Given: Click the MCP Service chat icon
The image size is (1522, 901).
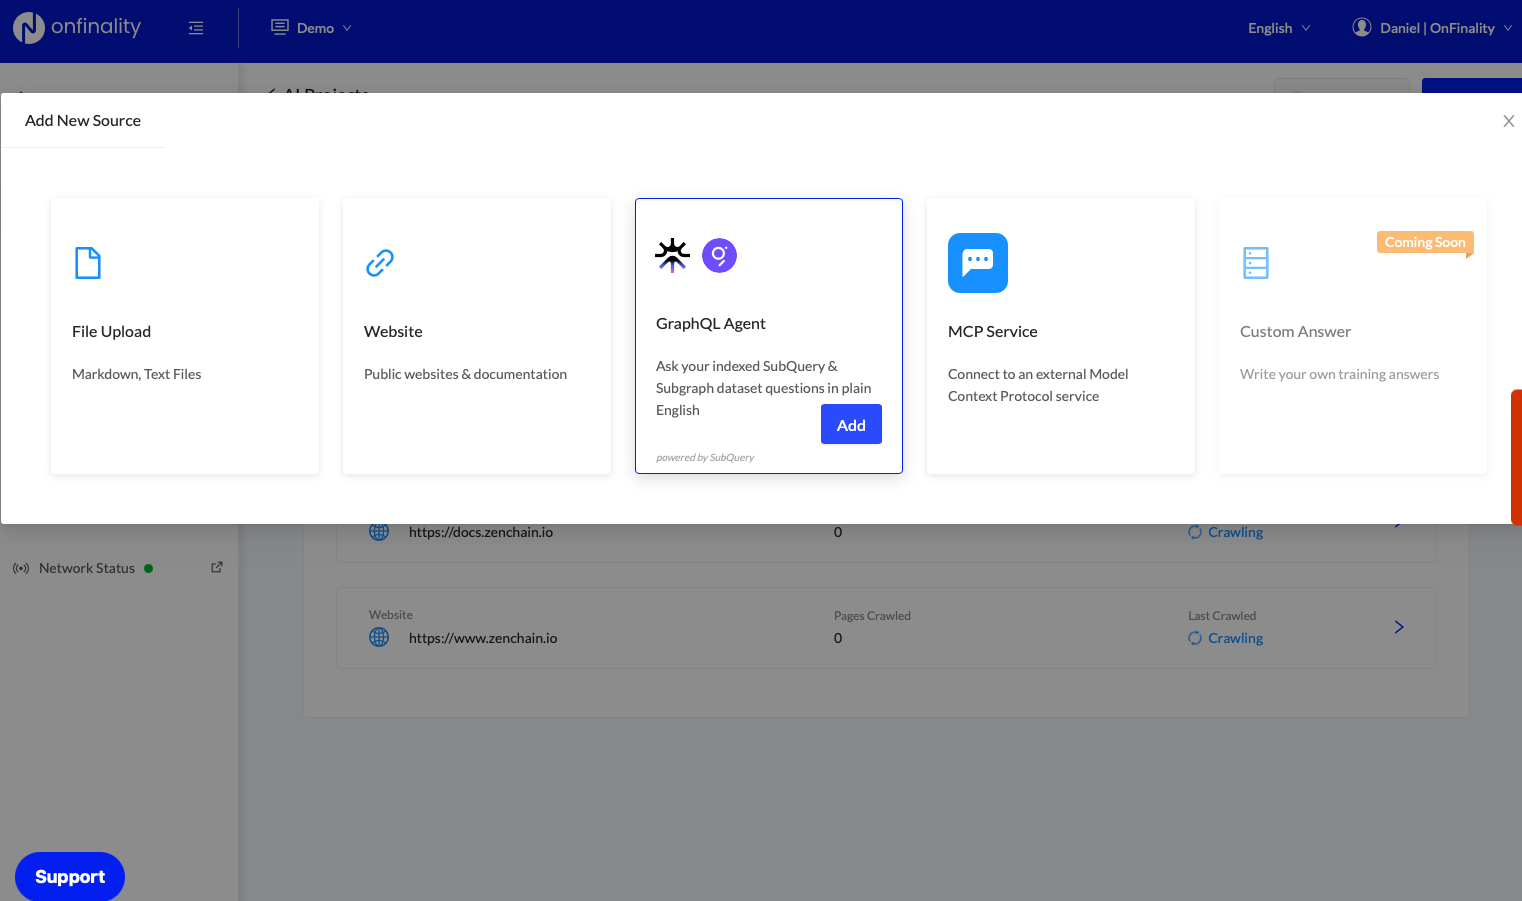Looking at the screenshot, I should pyautogui.click(x=977, y=263).
